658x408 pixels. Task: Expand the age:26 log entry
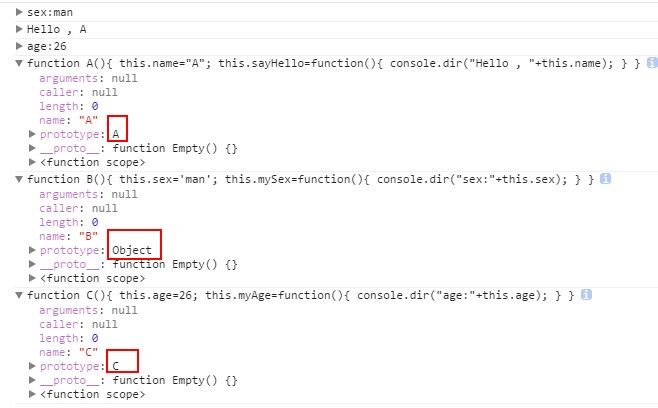(19, 46)
